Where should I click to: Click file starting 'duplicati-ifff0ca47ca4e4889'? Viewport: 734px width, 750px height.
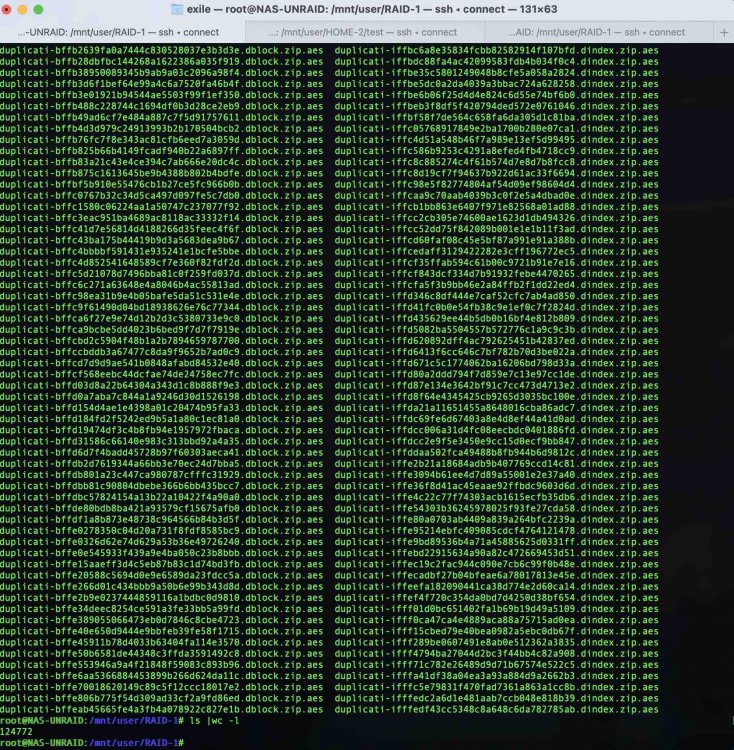(496, 620)
